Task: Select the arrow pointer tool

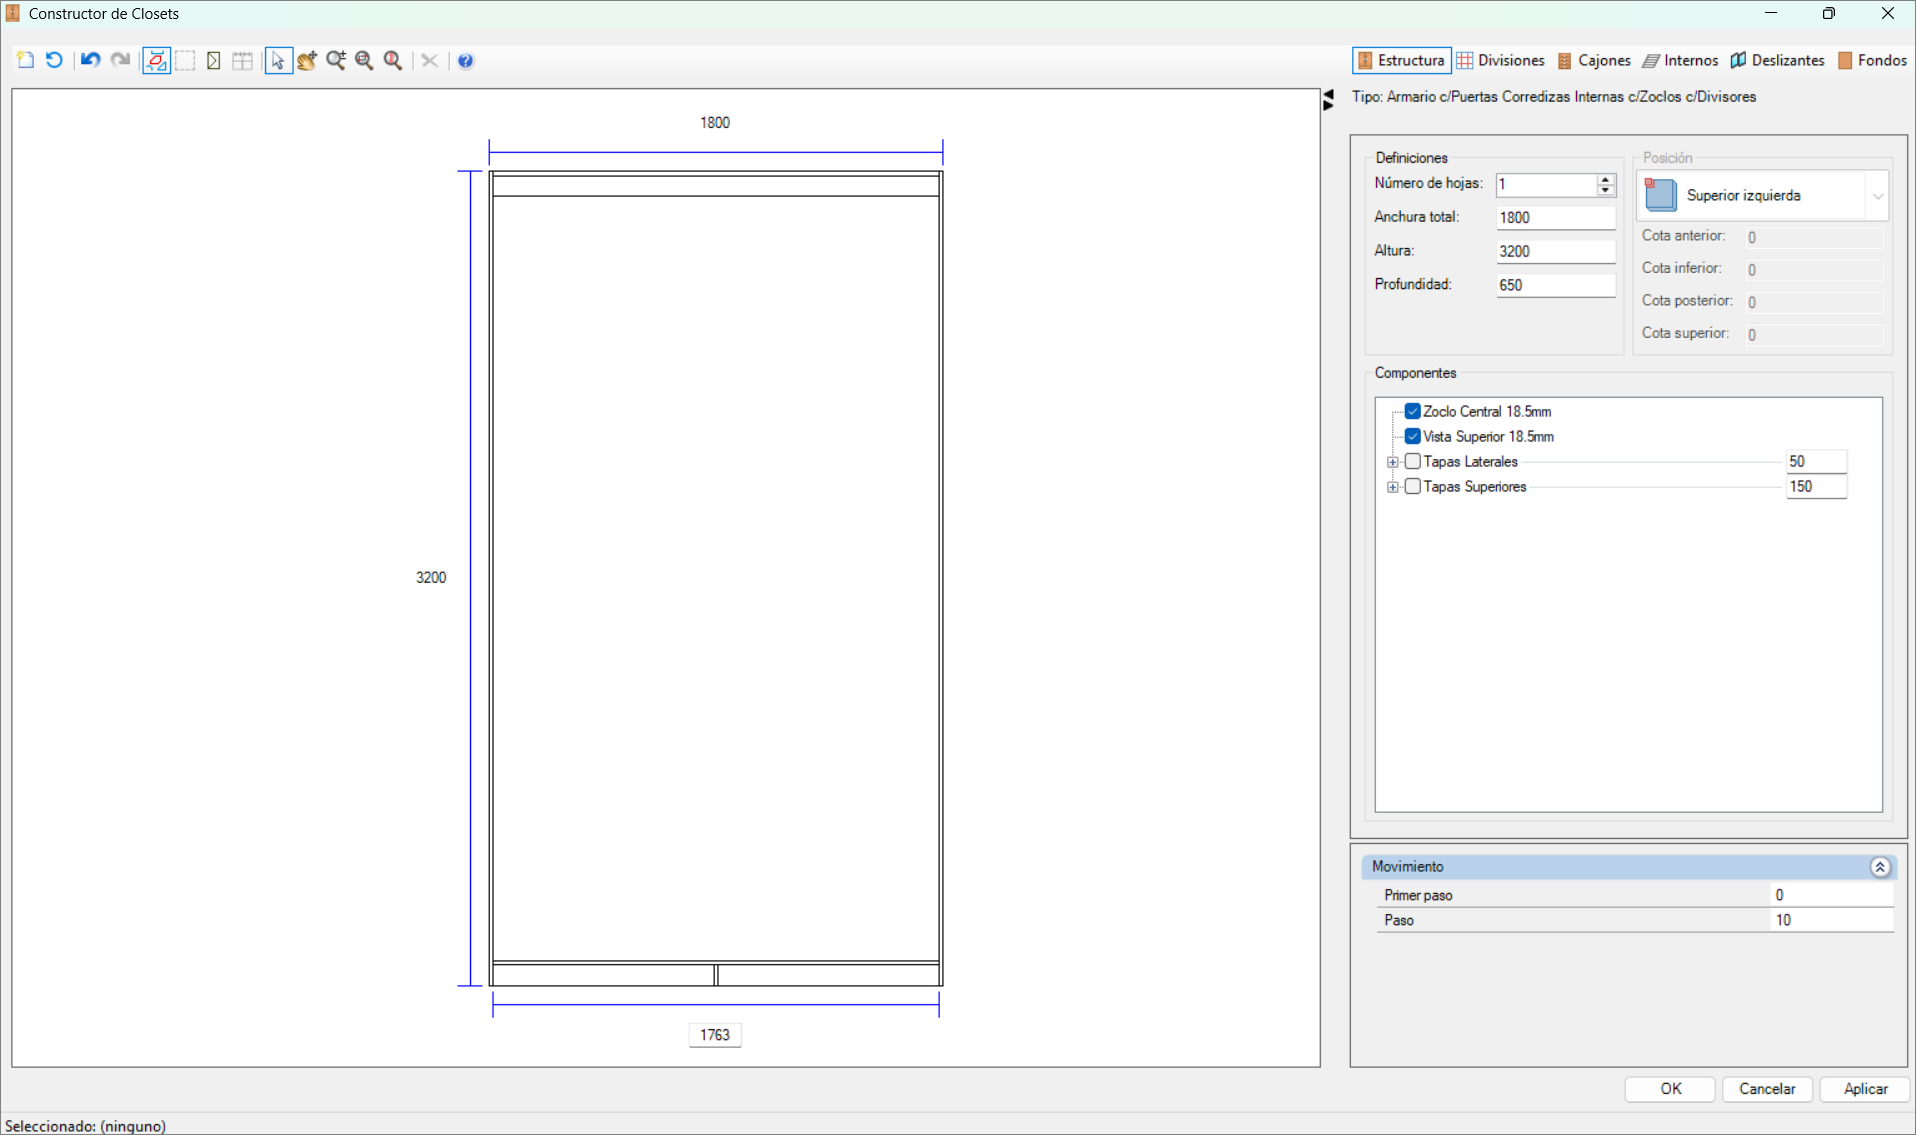Action: (277, 61)
